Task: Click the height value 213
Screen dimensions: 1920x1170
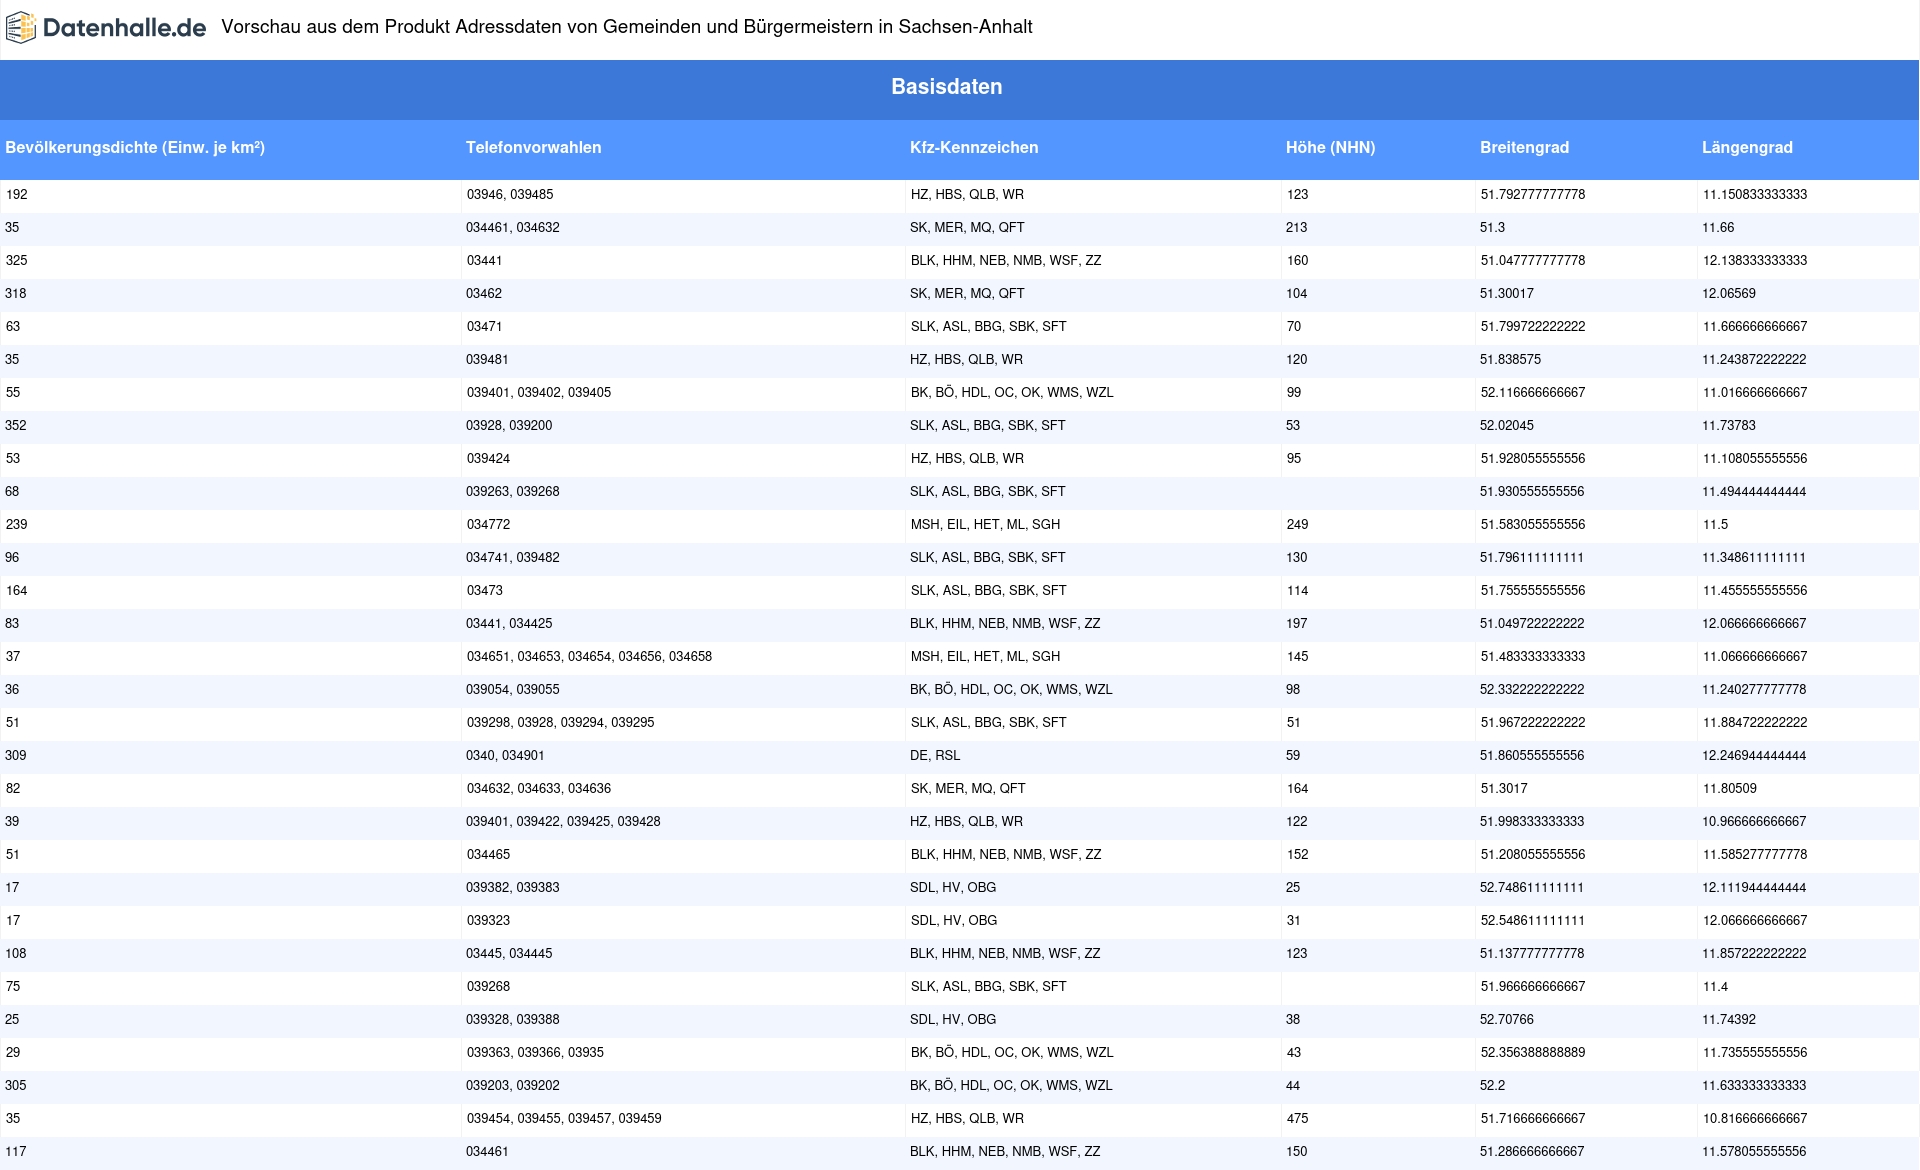Action: [x=1296, y=228]
